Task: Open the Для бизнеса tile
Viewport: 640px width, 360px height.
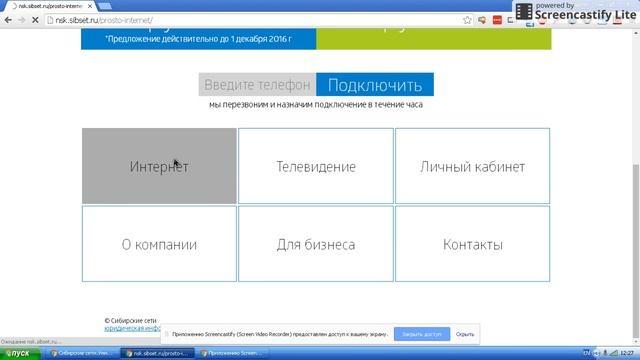Action: pyautogui.click(x=316, y=244)
